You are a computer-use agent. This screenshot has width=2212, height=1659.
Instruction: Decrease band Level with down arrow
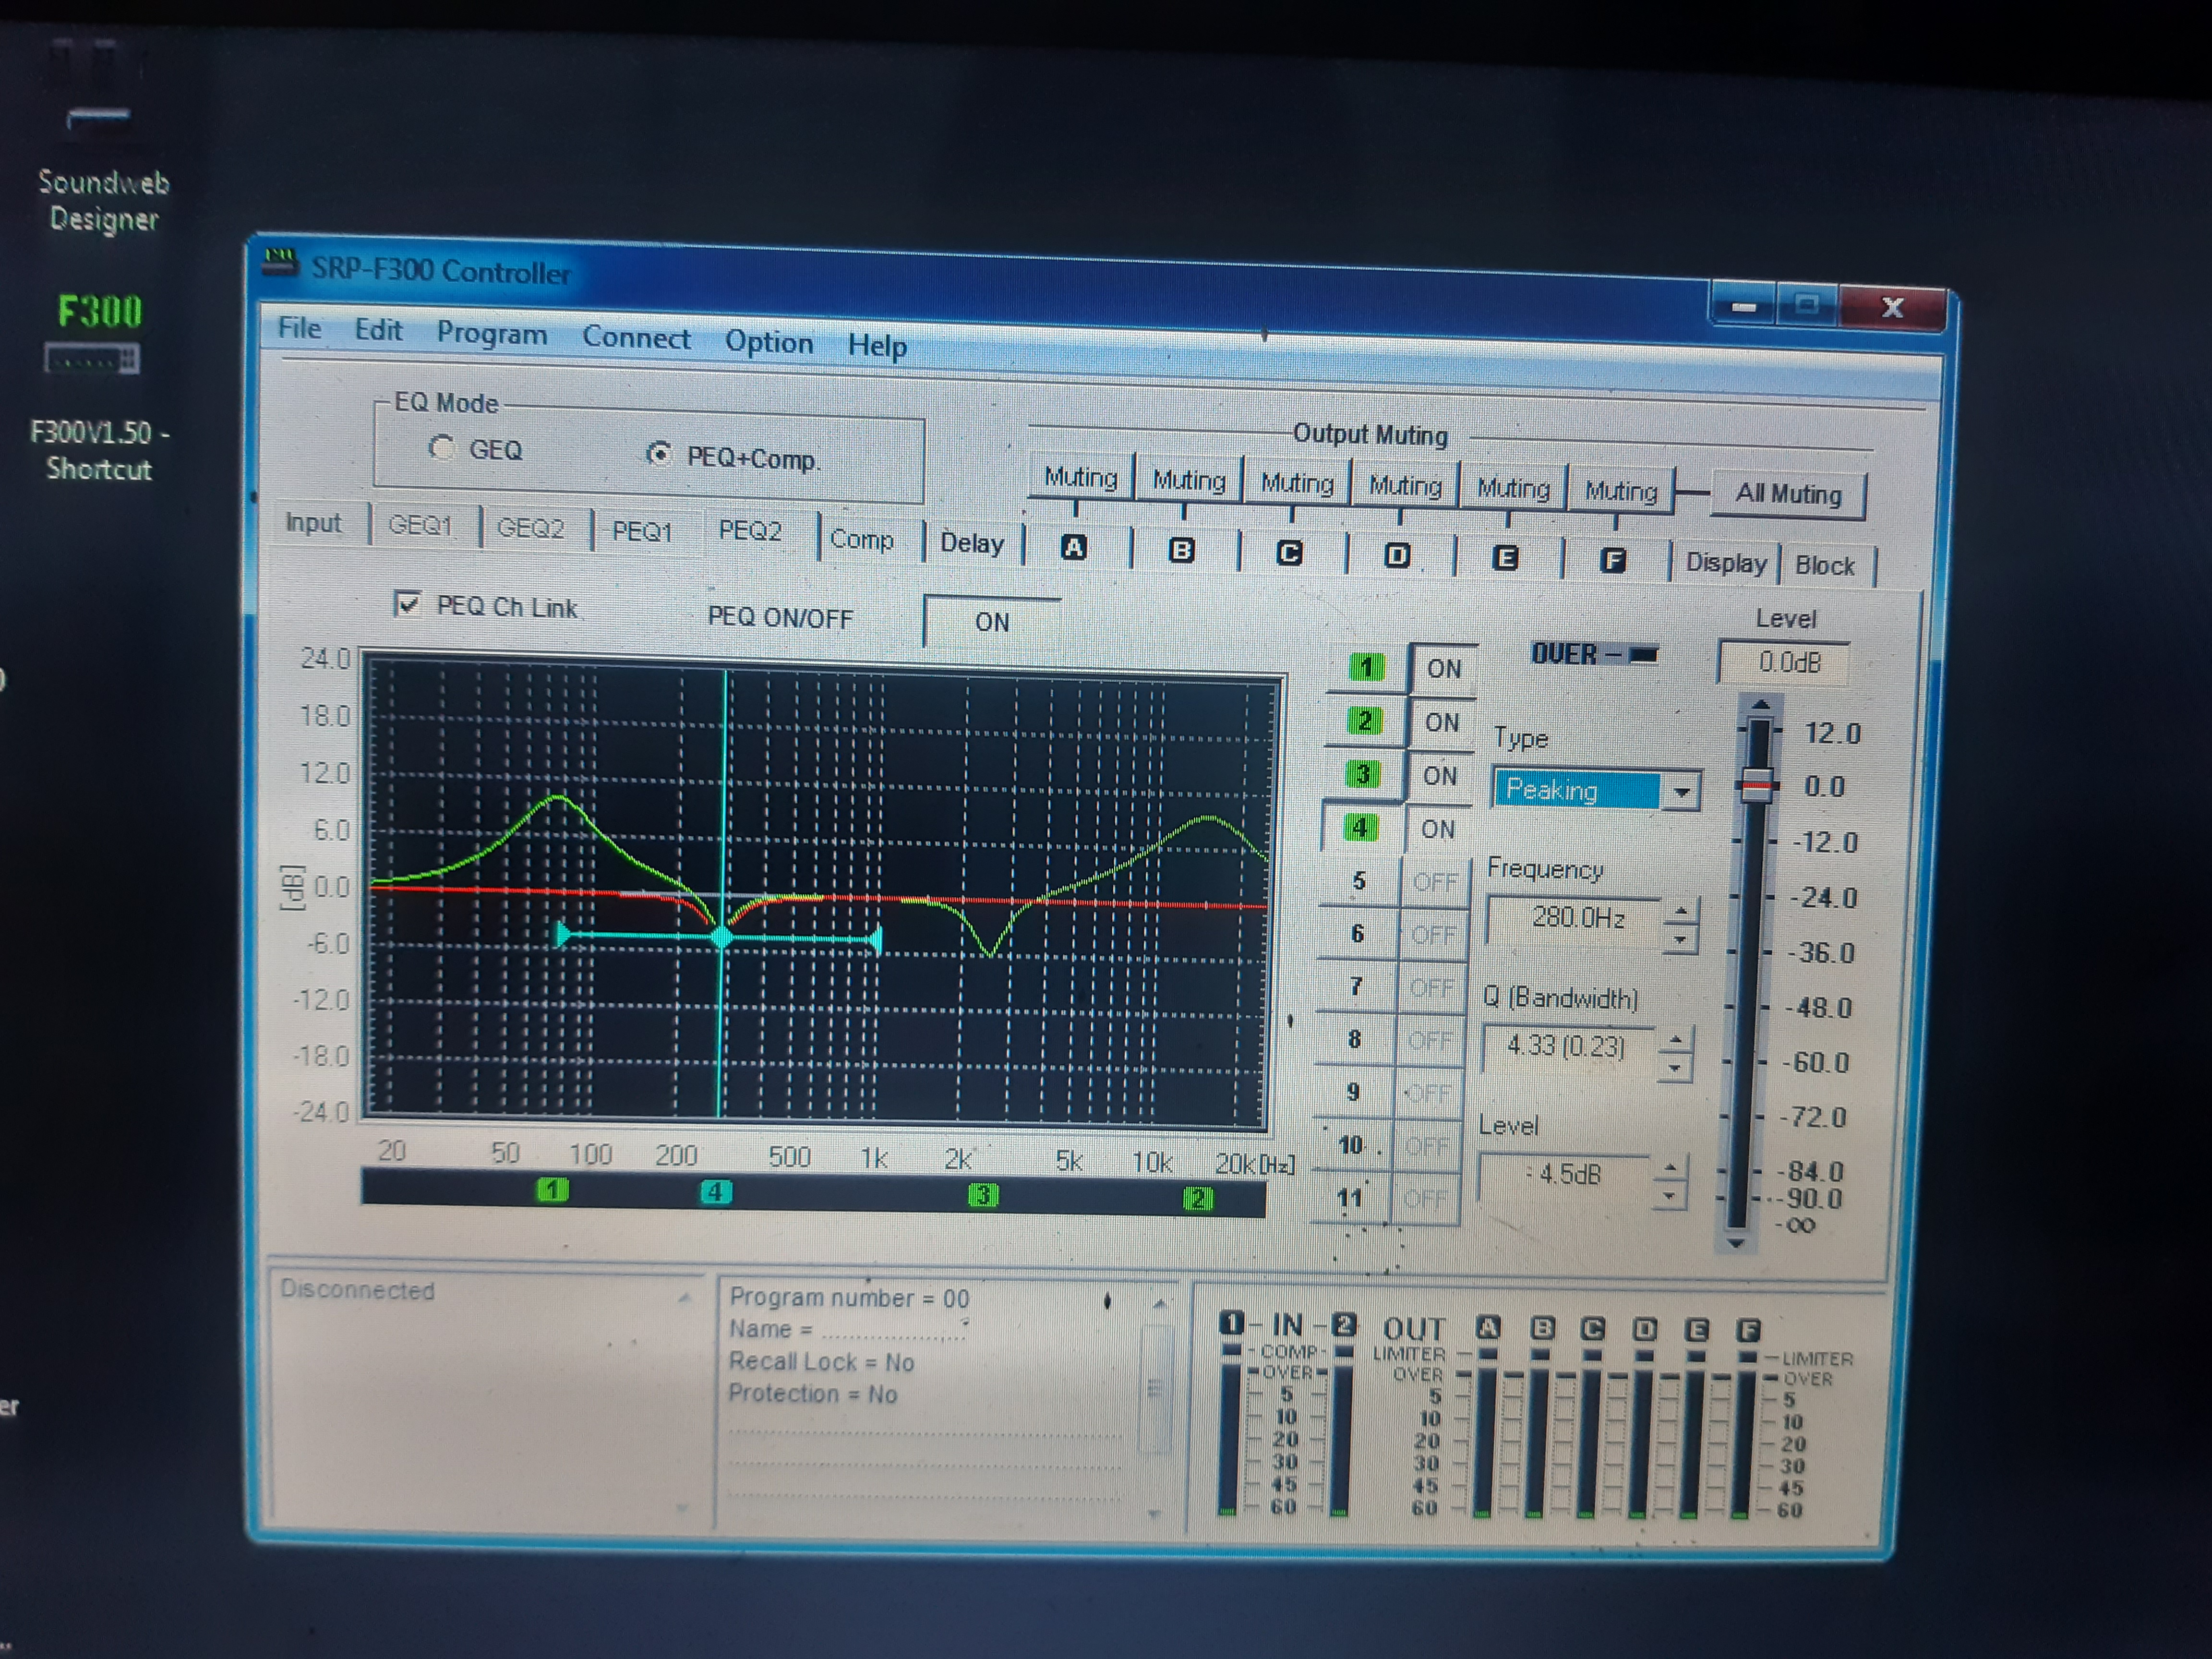(1669, 1195)
